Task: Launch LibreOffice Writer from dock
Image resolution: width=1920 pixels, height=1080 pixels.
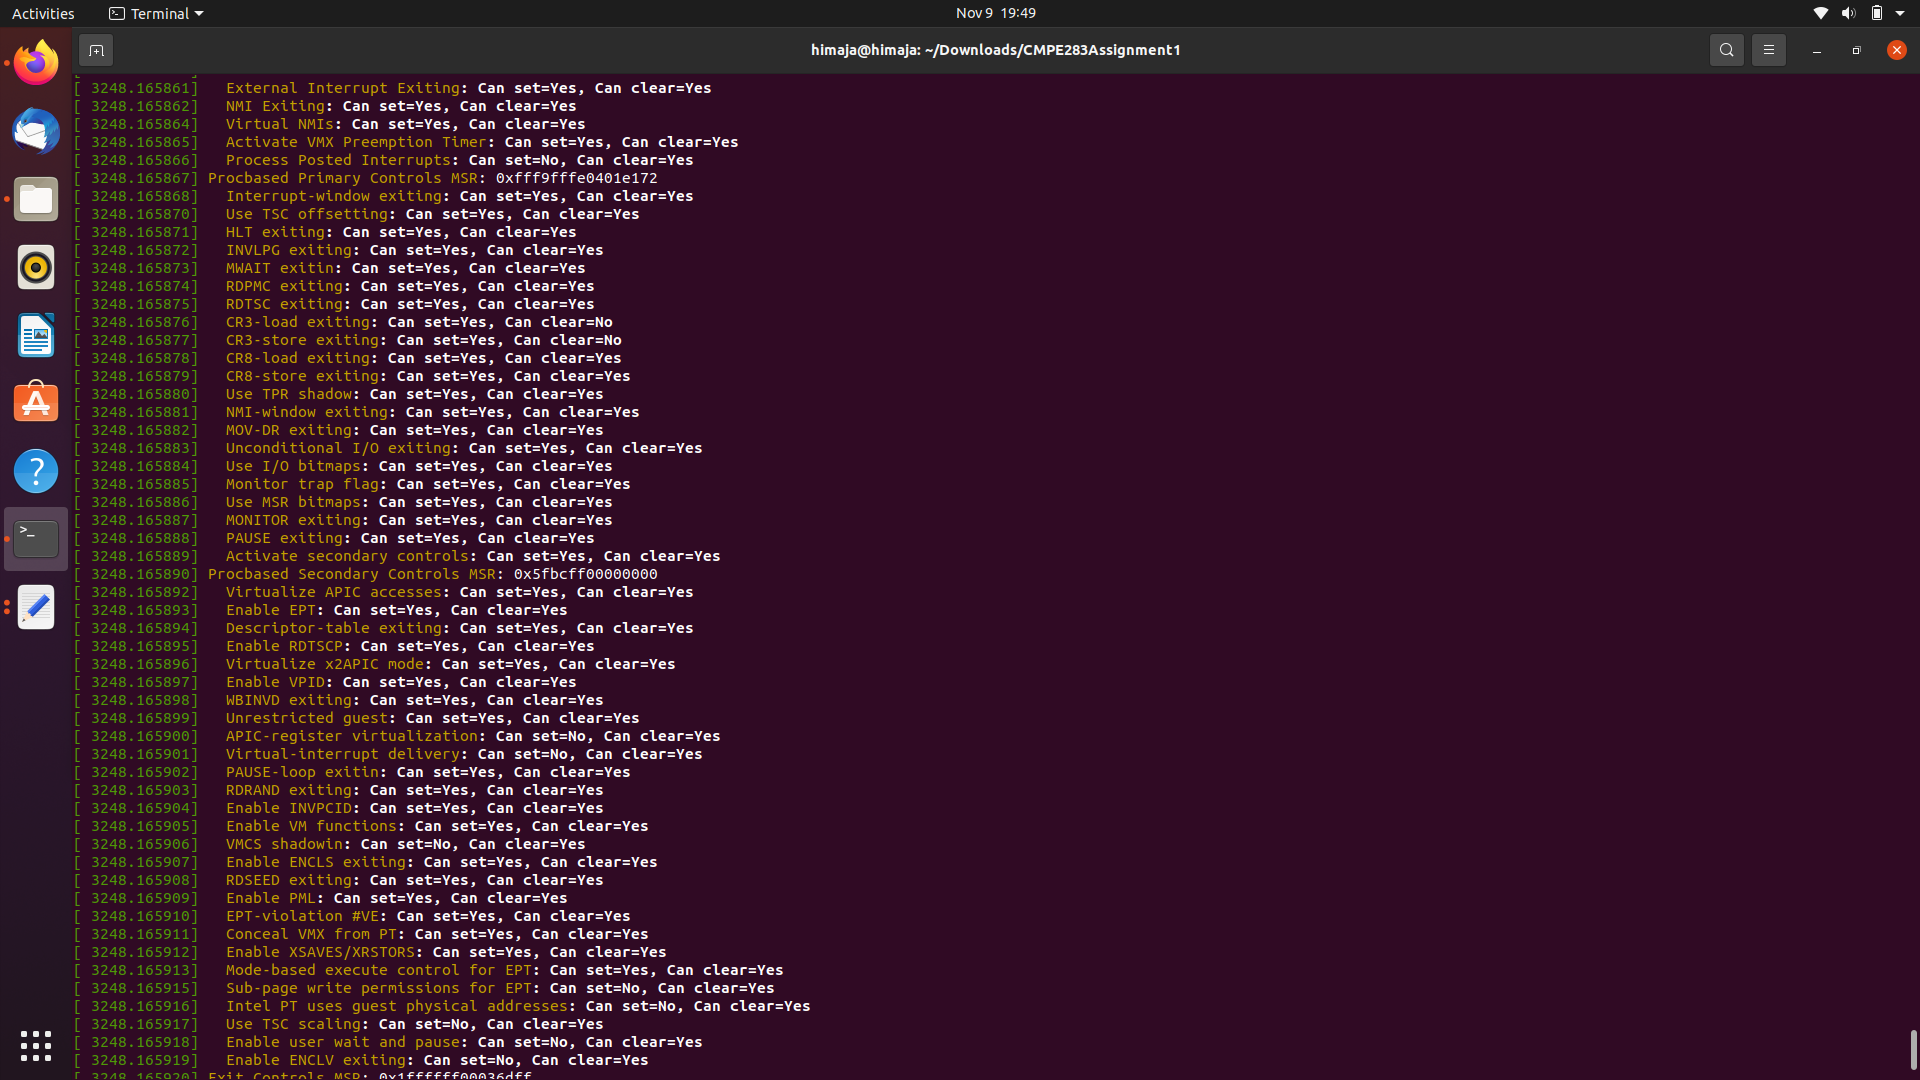Action: tap(36, 335)
